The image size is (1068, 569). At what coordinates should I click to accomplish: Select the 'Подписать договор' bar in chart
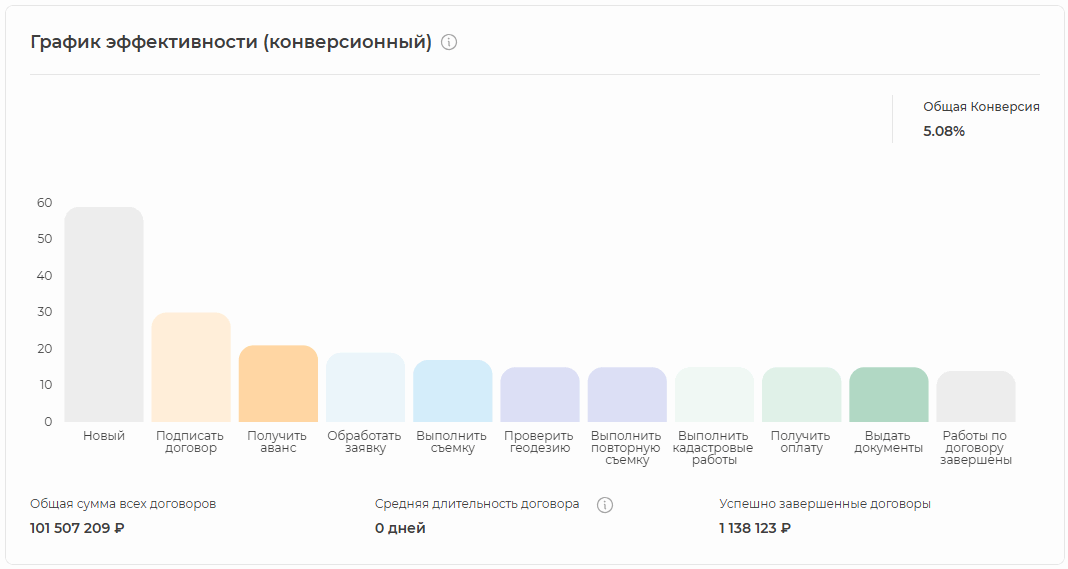coord(191,367)
